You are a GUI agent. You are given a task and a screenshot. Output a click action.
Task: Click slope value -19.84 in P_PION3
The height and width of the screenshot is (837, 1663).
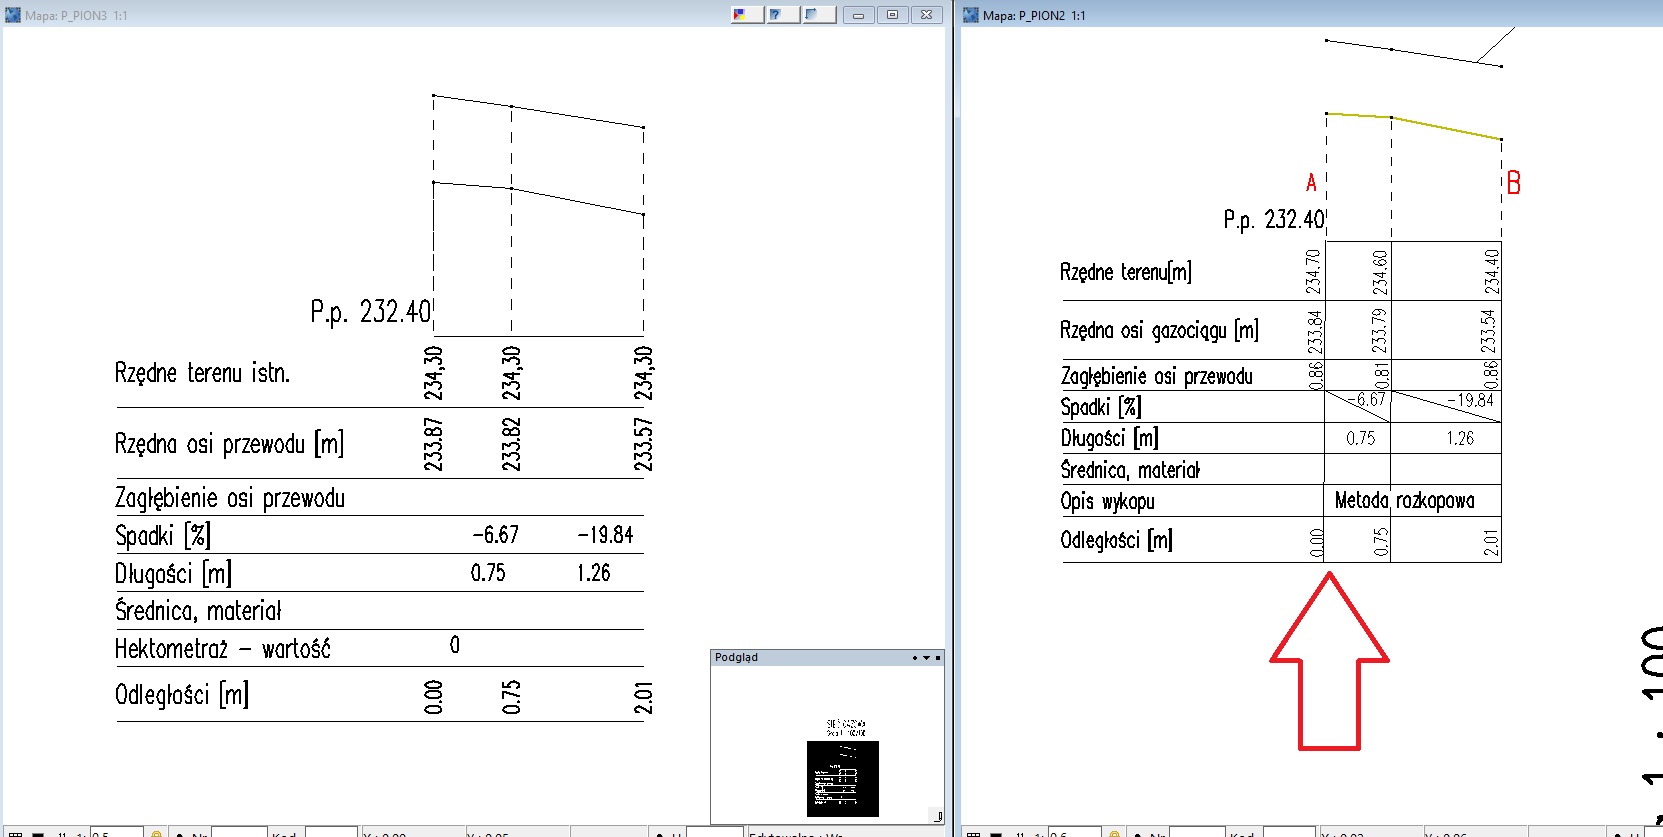pyautogui.click(x=605, y=535)
